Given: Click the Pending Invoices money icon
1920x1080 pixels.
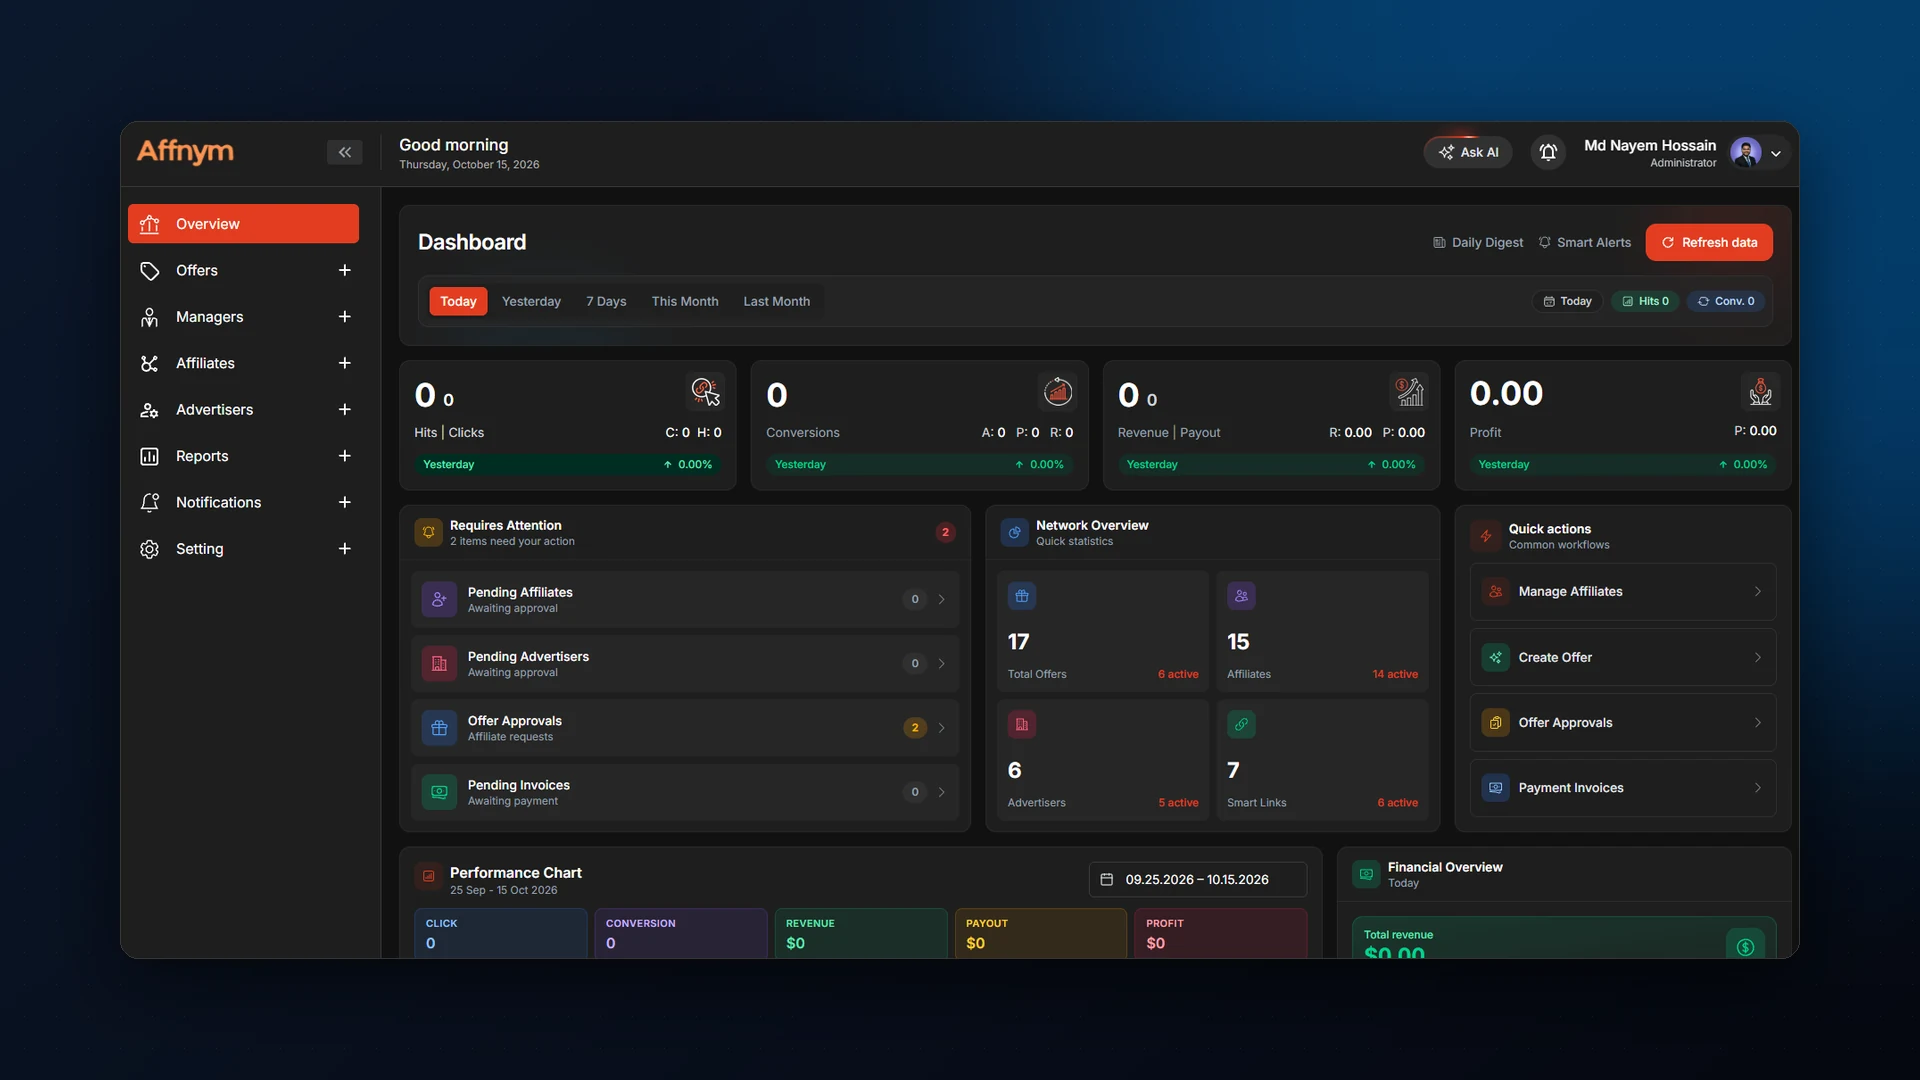Looking at the screenshot, I should (439, 792).
